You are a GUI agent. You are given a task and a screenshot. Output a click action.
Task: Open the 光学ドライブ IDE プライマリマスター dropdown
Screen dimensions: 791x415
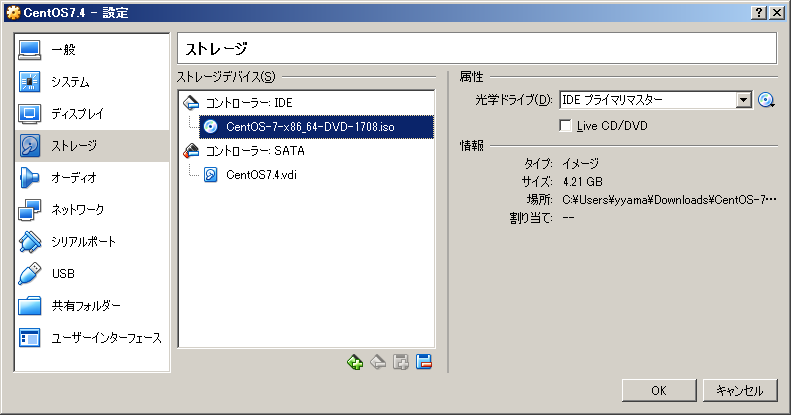655,100
